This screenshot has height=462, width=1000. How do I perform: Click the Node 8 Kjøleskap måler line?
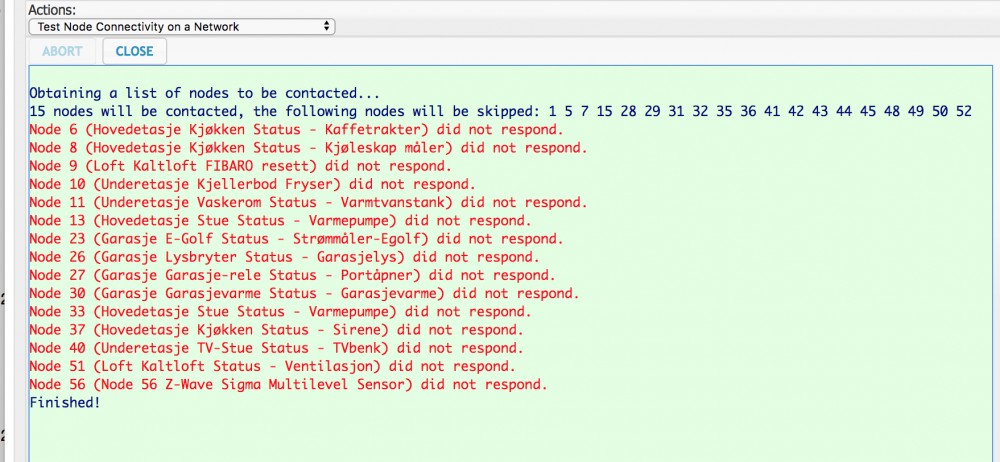pyautogui.click(x=307, y=148)
